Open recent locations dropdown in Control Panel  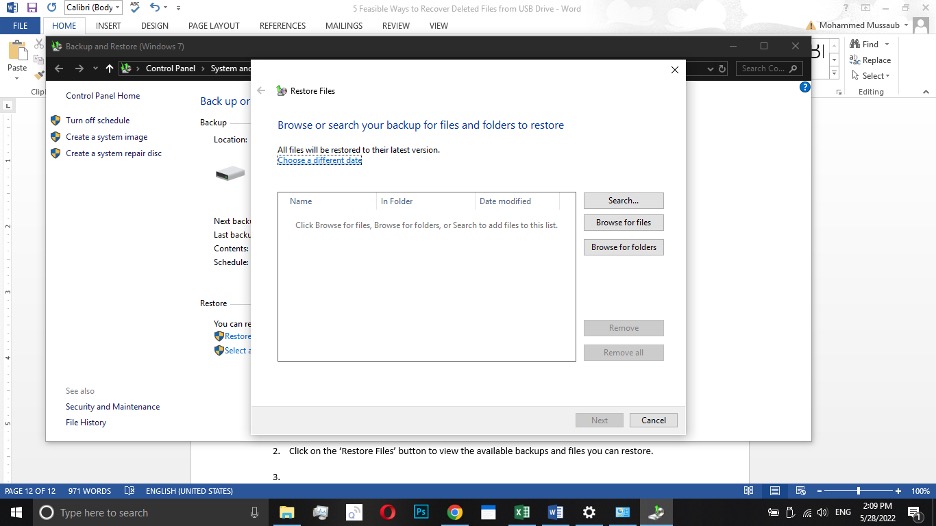coord(95,69)
